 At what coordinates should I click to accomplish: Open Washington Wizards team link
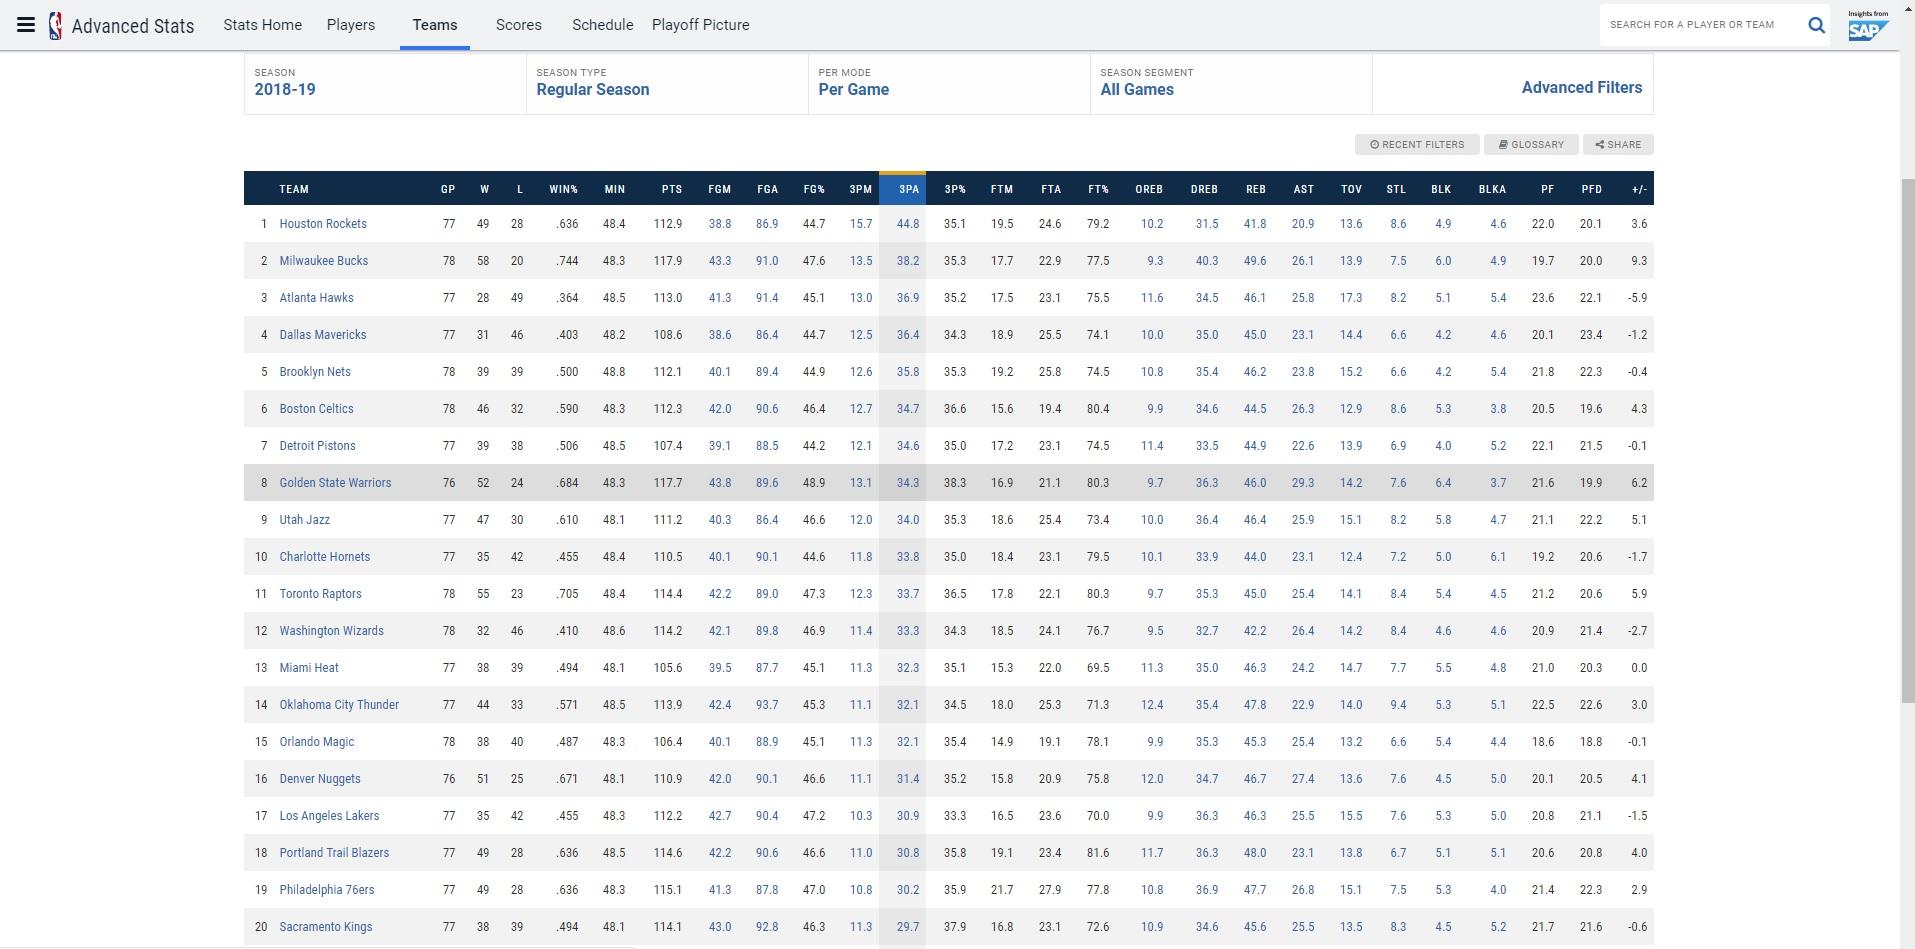click(331, 631)
